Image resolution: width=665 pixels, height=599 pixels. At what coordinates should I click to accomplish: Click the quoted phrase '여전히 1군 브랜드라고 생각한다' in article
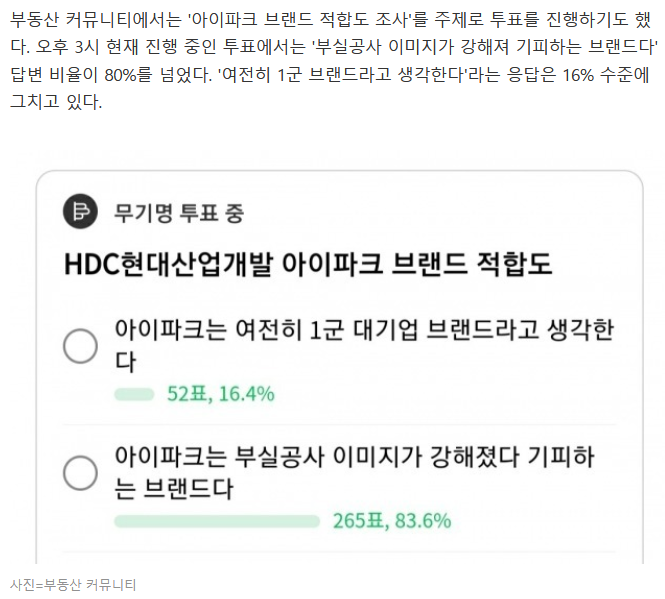tap(342, 75)
